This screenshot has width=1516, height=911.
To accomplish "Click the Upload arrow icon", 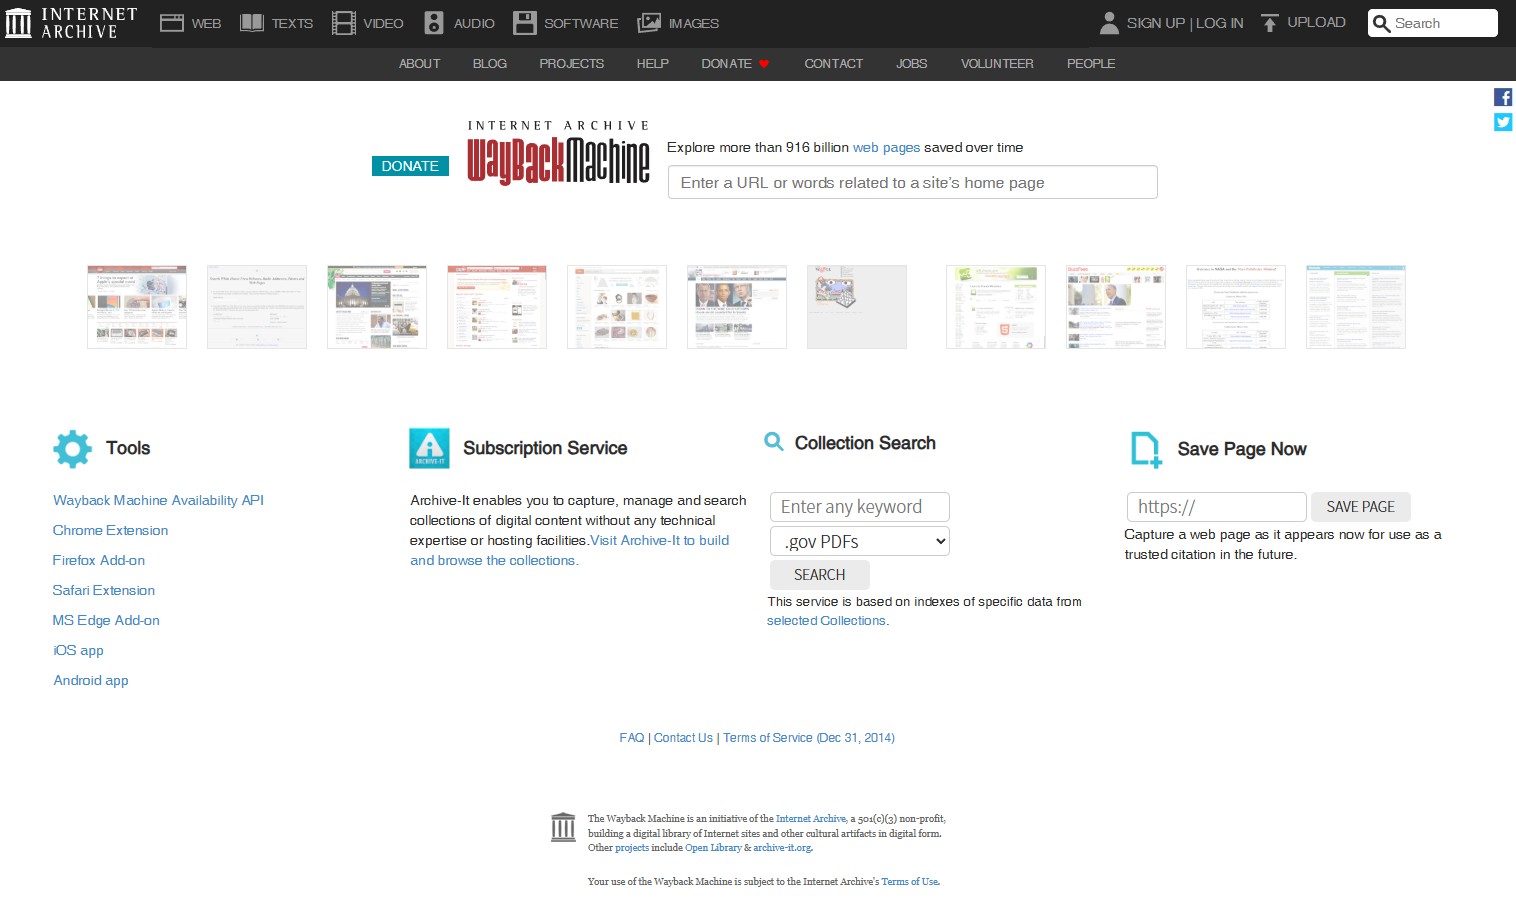I will click(x=1270, y=23).
